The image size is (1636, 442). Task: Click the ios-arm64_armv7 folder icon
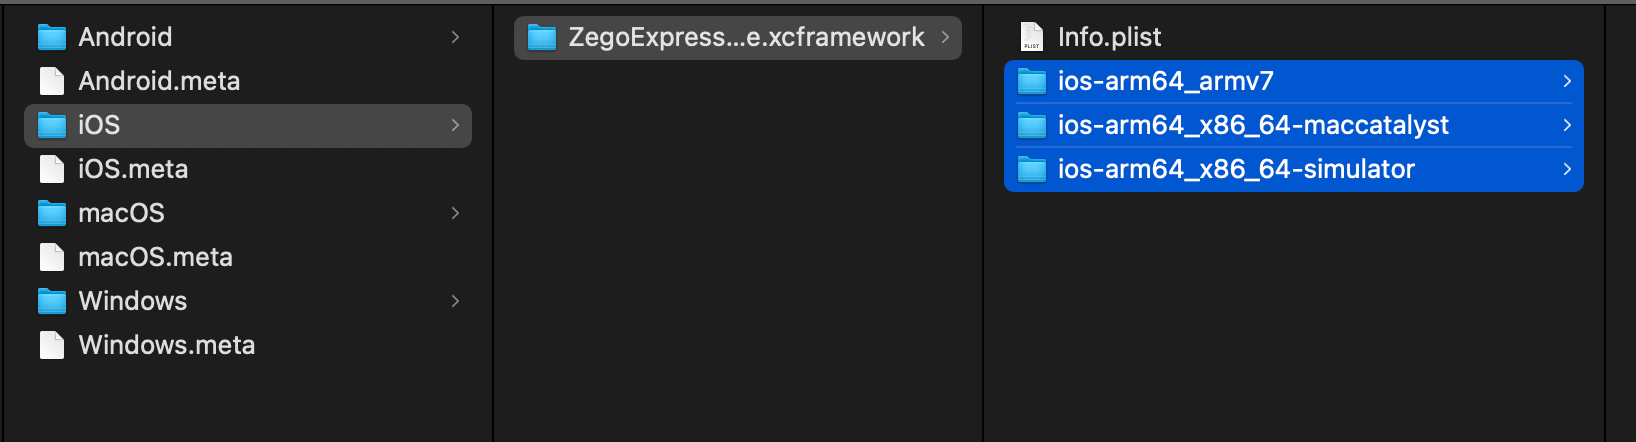(x=1031, y=82)
